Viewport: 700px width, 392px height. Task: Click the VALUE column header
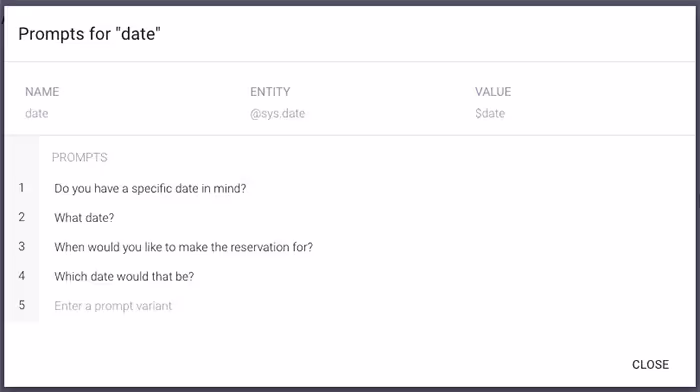tap(493, 92)
